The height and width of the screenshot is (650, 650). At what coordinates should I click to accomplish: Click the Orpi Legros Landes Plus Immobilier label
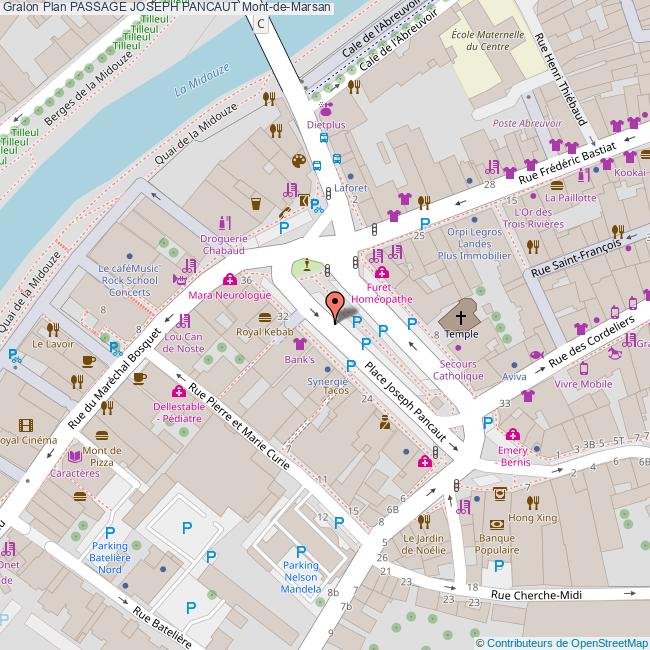474,244
